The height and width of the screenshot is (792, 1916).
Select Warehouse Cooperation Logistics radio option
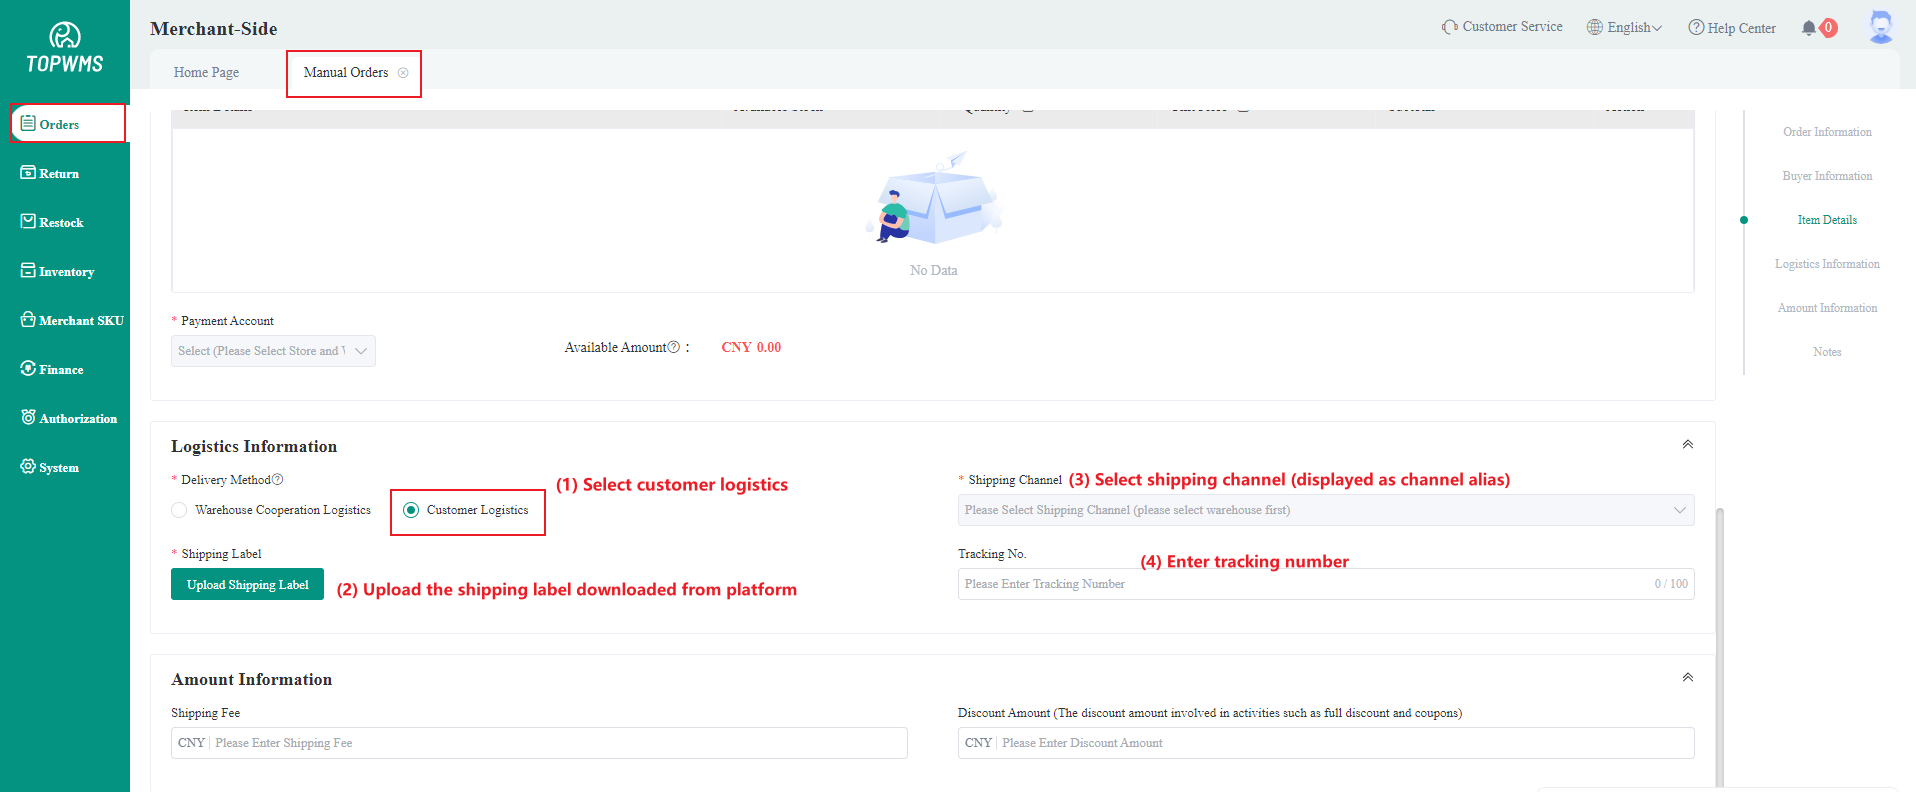[179, 510]
